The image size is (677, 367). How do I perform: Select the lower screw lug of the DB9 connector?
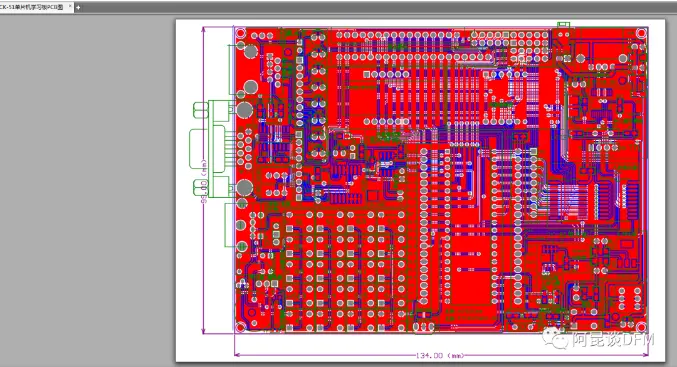201,188
